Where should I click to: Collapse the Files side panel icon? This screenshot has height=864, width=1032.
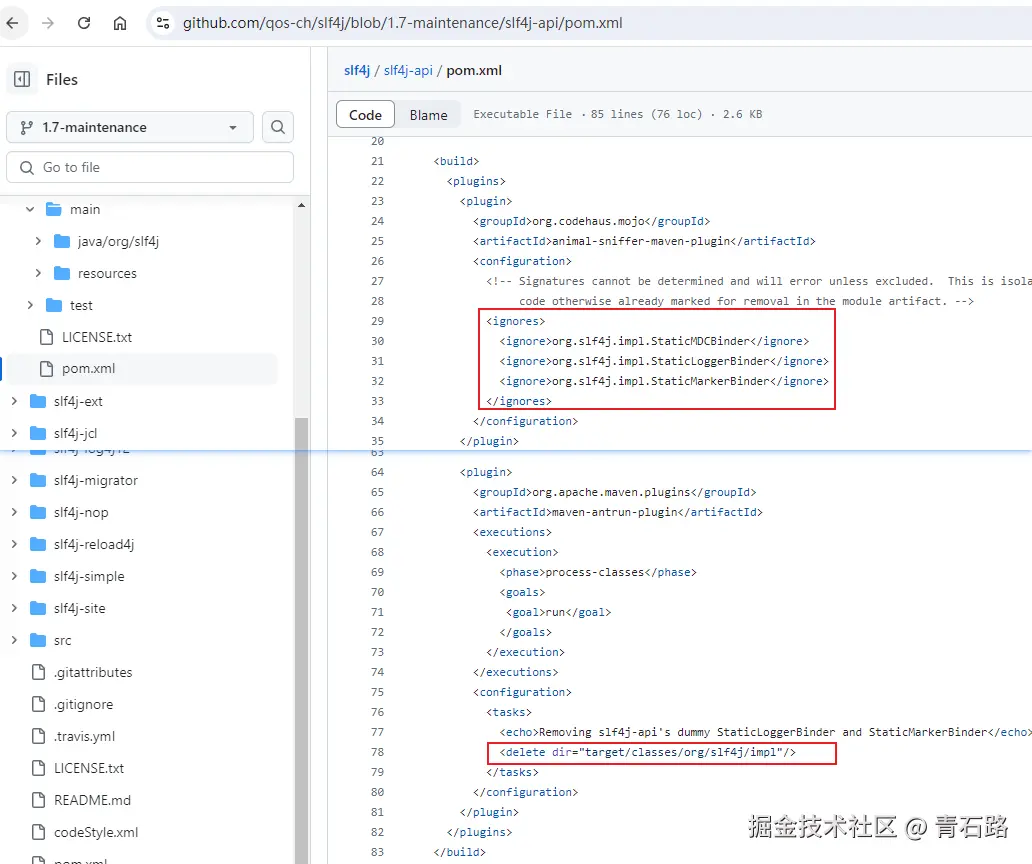(22, 80)
